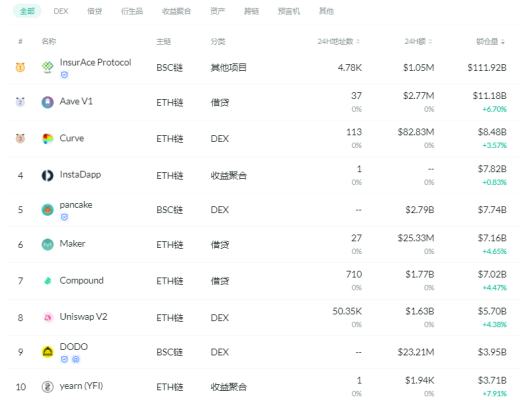Click the 其他项目 category of InsurAce

pos(228,68)
